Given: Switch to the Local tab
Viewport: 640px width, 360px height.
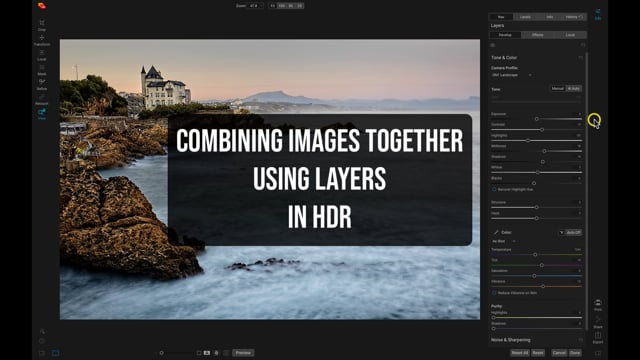Looking at the screenshot, I should pos(570,35).
